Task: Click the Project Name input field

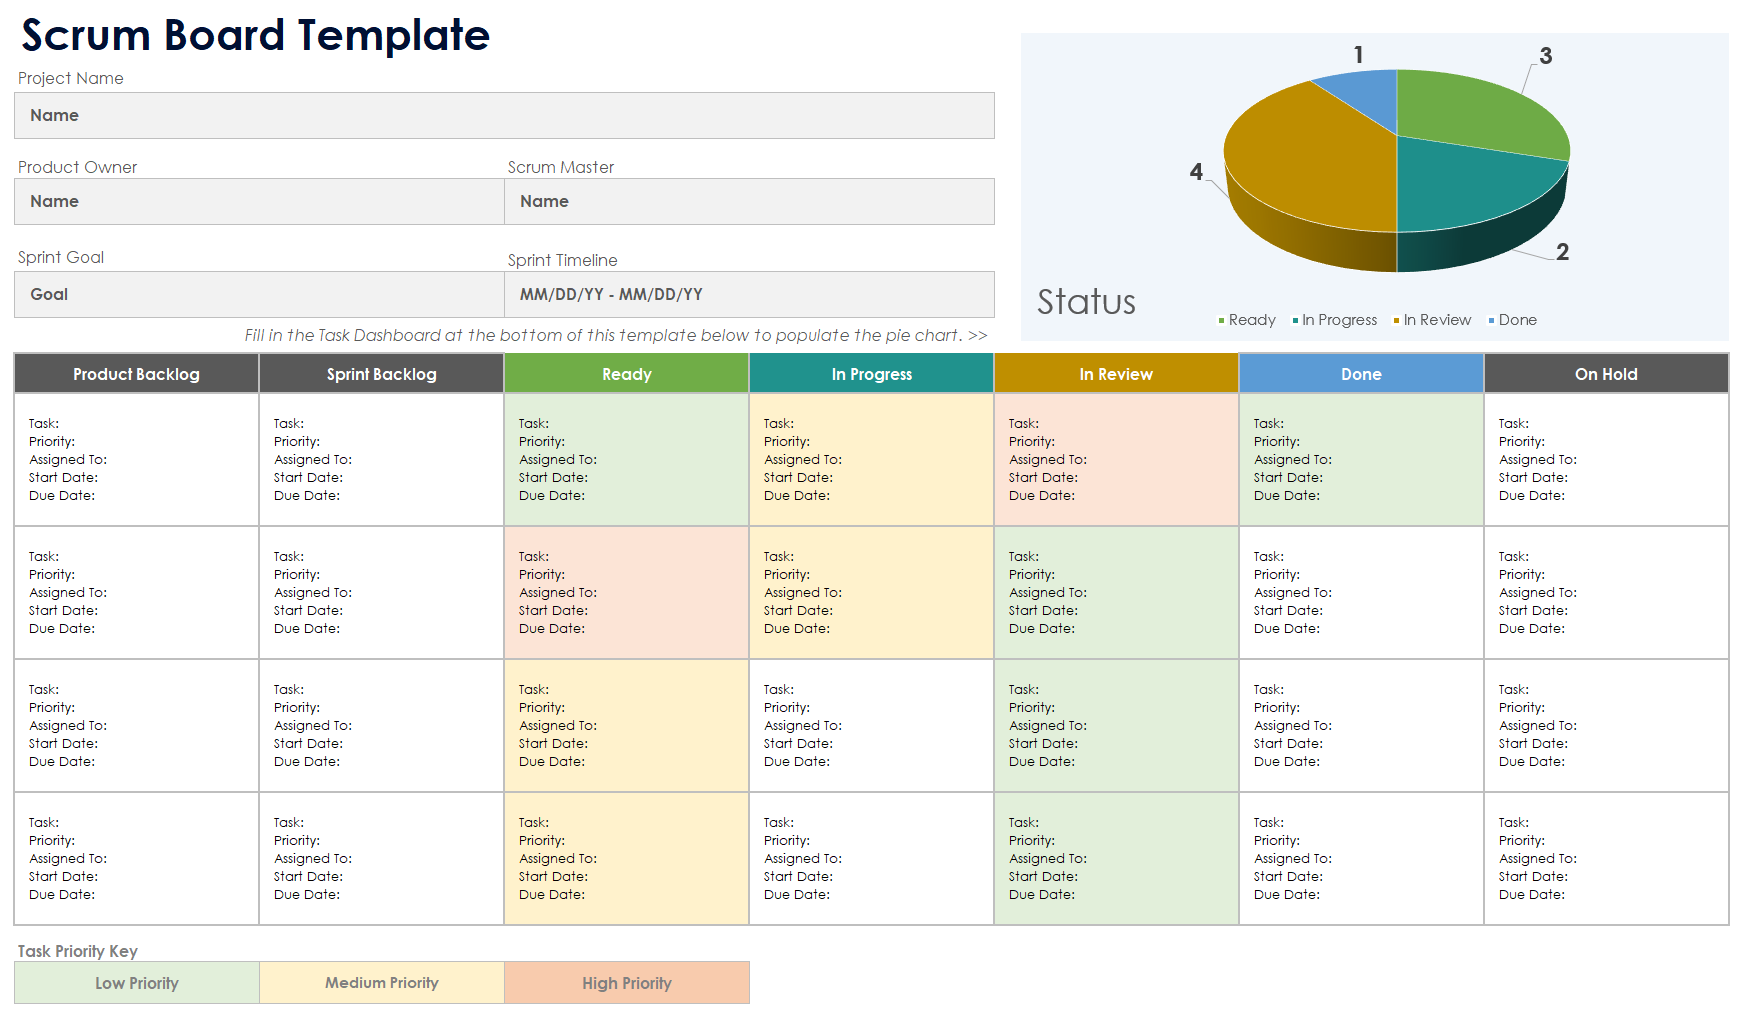Action: coord(504,116)
